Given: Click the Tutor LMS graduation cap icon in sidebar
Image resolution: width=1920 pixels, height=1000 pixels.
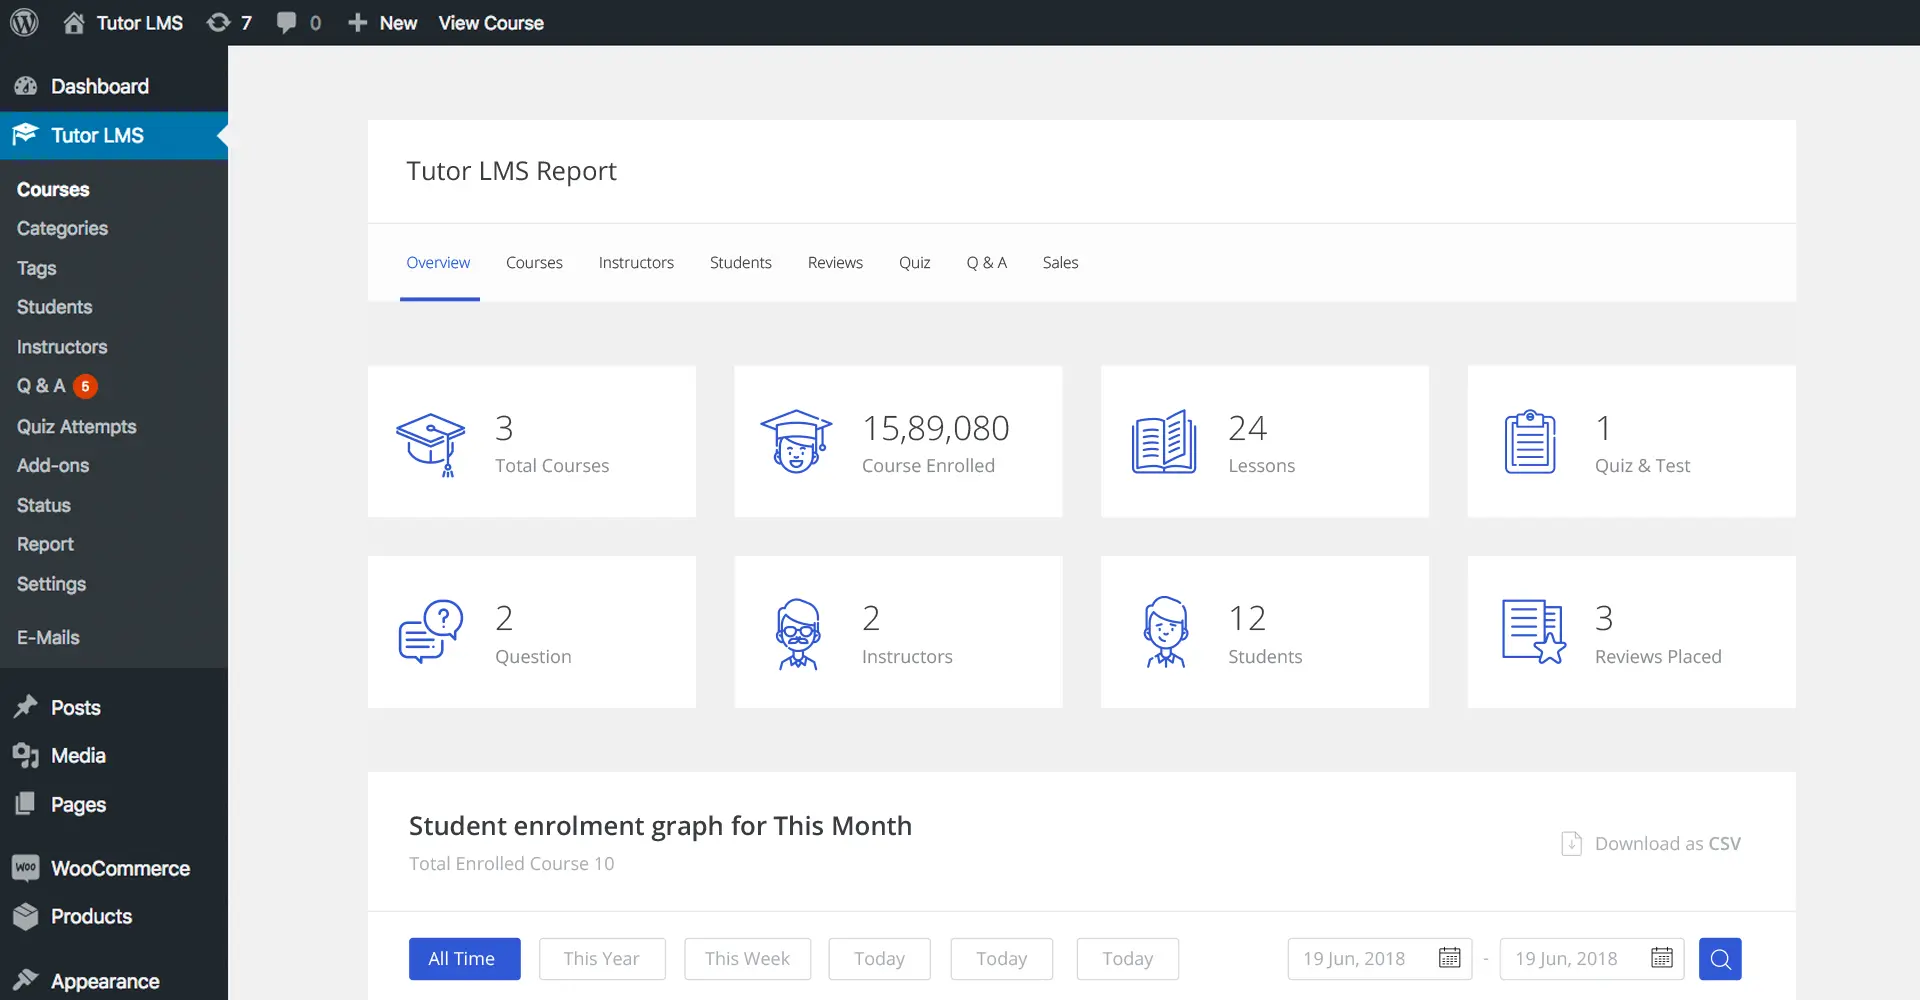Looking at the screenshot, I should click(27, 135).
